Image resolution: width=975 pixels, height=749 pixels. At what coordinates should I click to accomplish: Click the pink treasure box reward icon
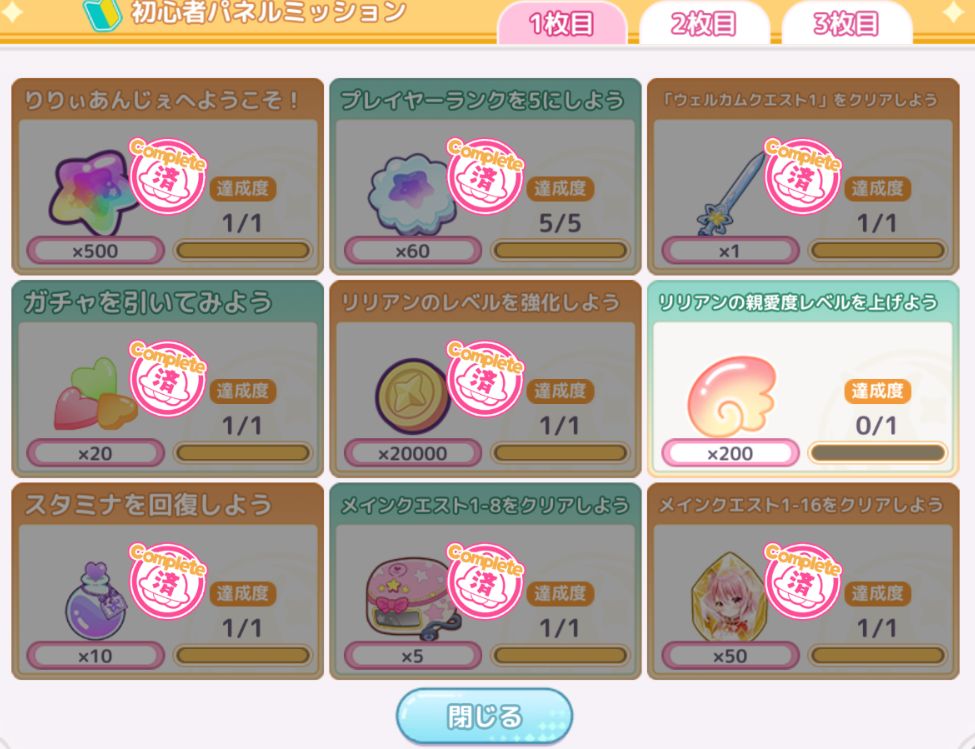click(413, 599)
